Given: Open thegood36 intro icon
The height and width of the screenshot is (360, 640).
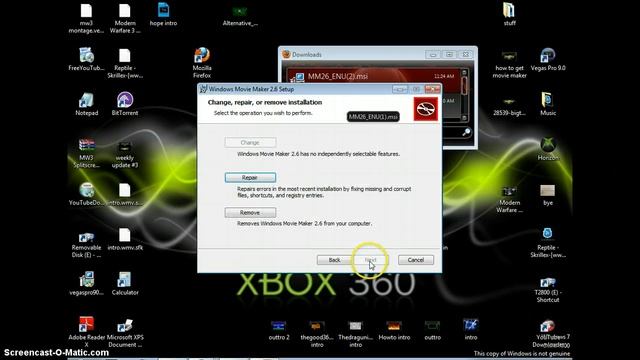Looking at the screenshot, I should click(317, 326).
